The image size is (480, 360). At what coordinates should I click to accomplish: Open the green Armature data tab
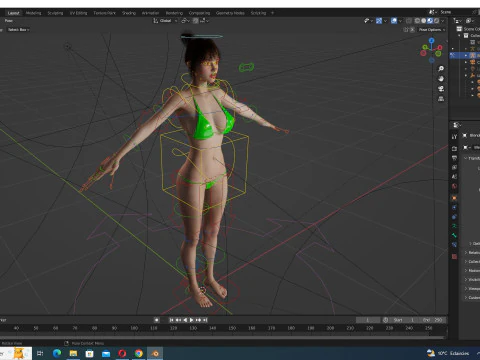pos(454,226)
